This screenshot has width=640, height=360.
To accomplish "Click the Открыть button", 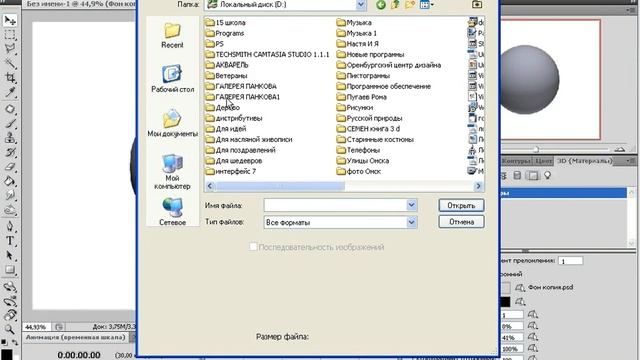I will click(461, 205).
